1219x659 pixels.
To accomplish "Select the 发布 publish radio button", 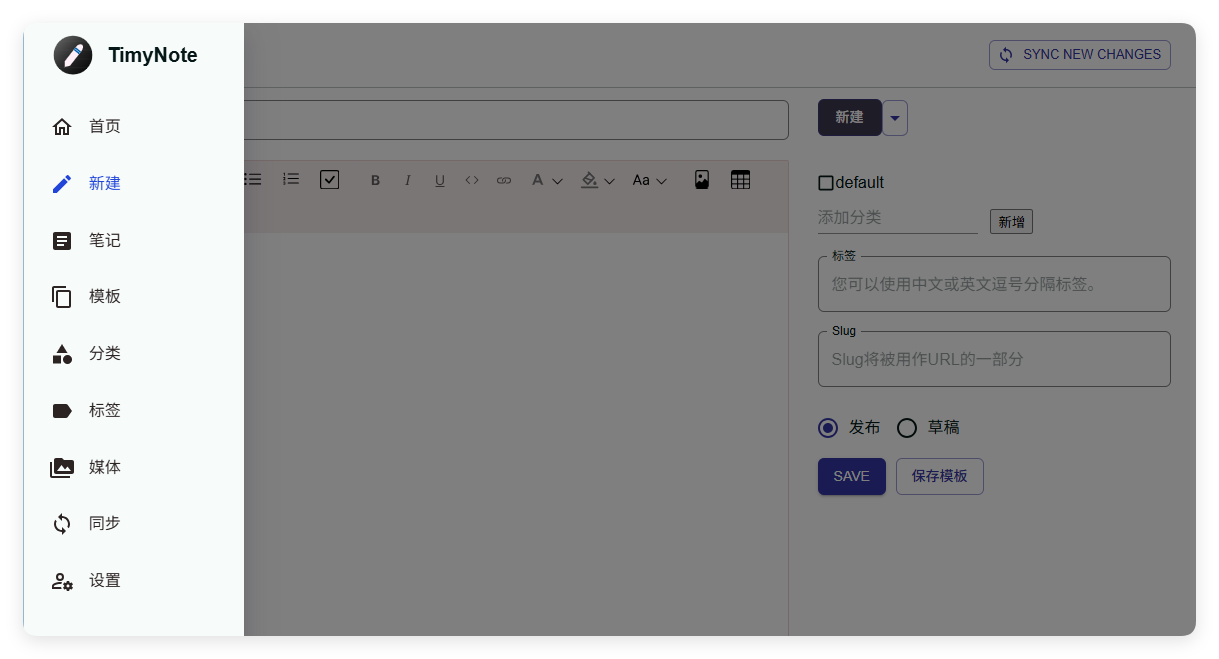I will coord(827,427).
